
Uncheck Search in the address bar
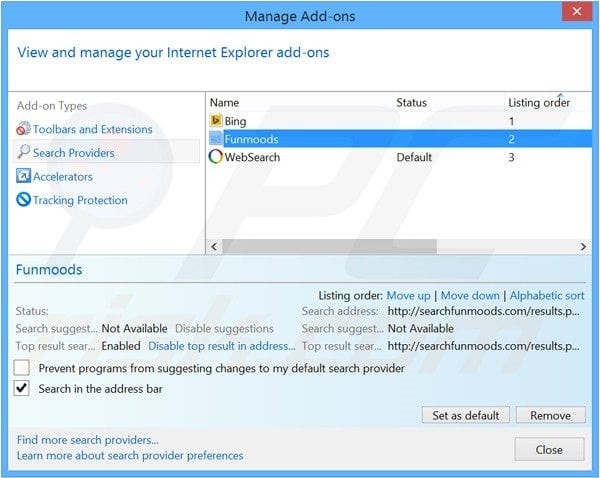click(x=21, y=388)
